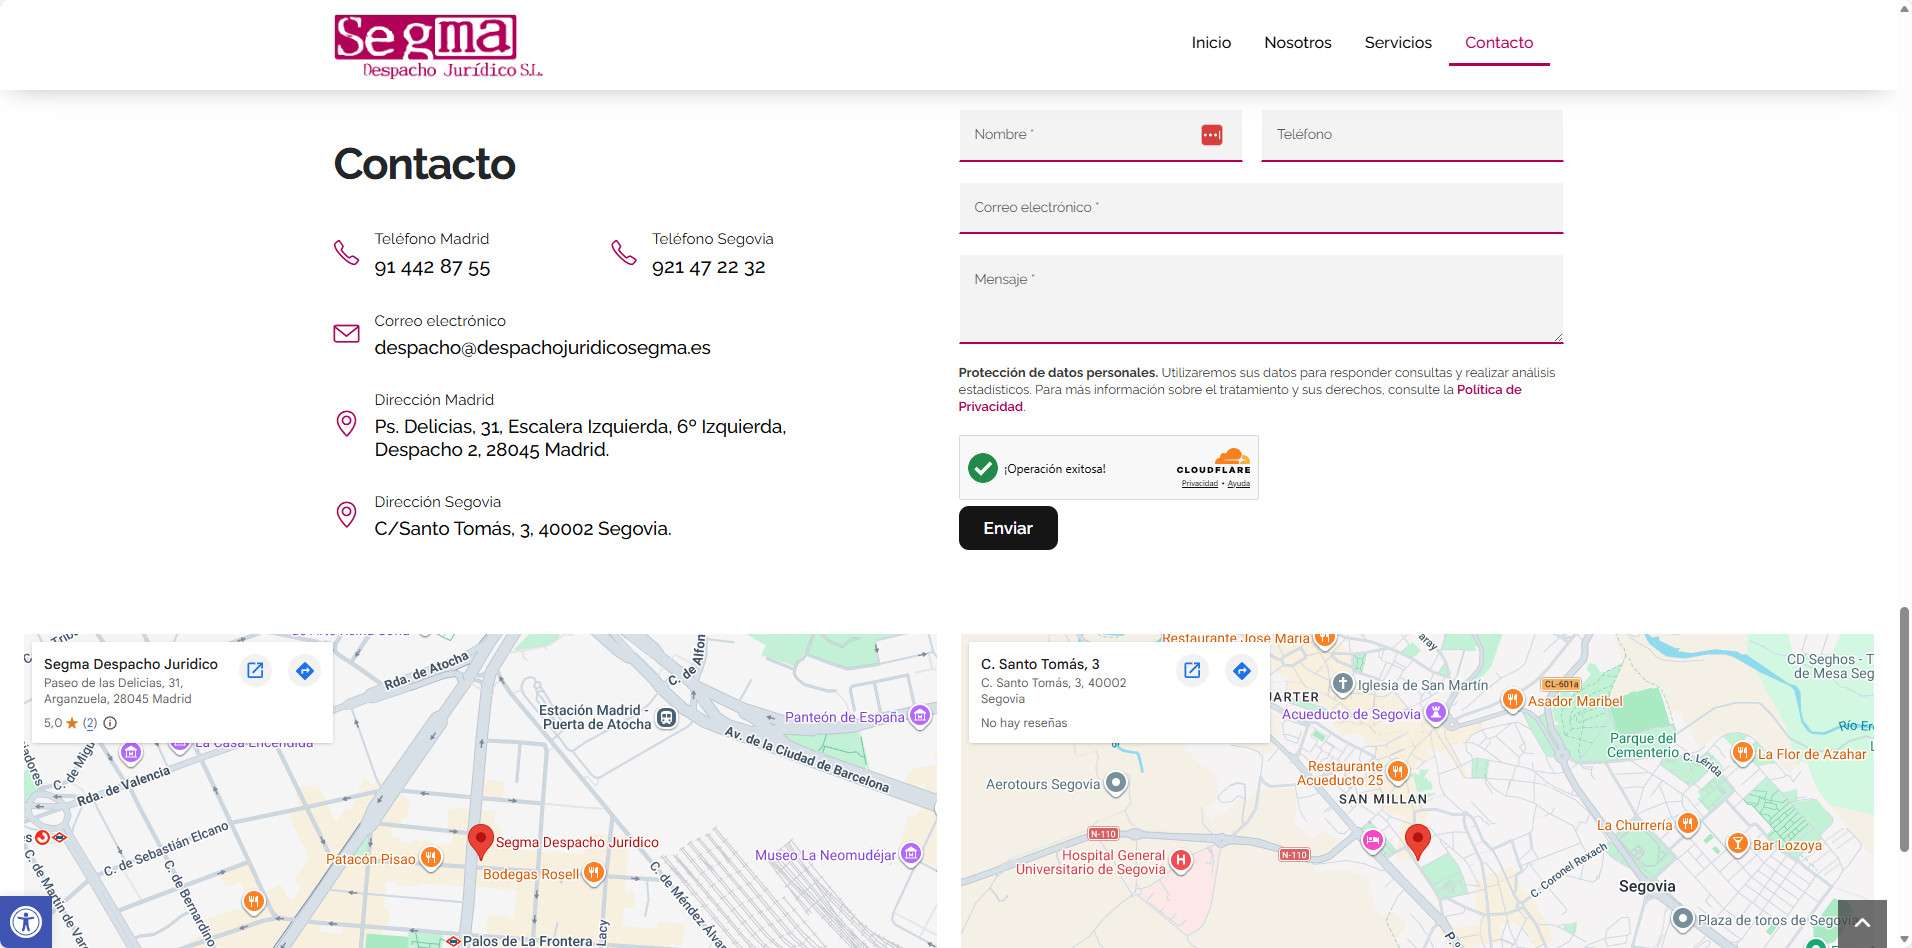
Task: Click the Cloudflare verification checkmark
Action: click(983, 468)
